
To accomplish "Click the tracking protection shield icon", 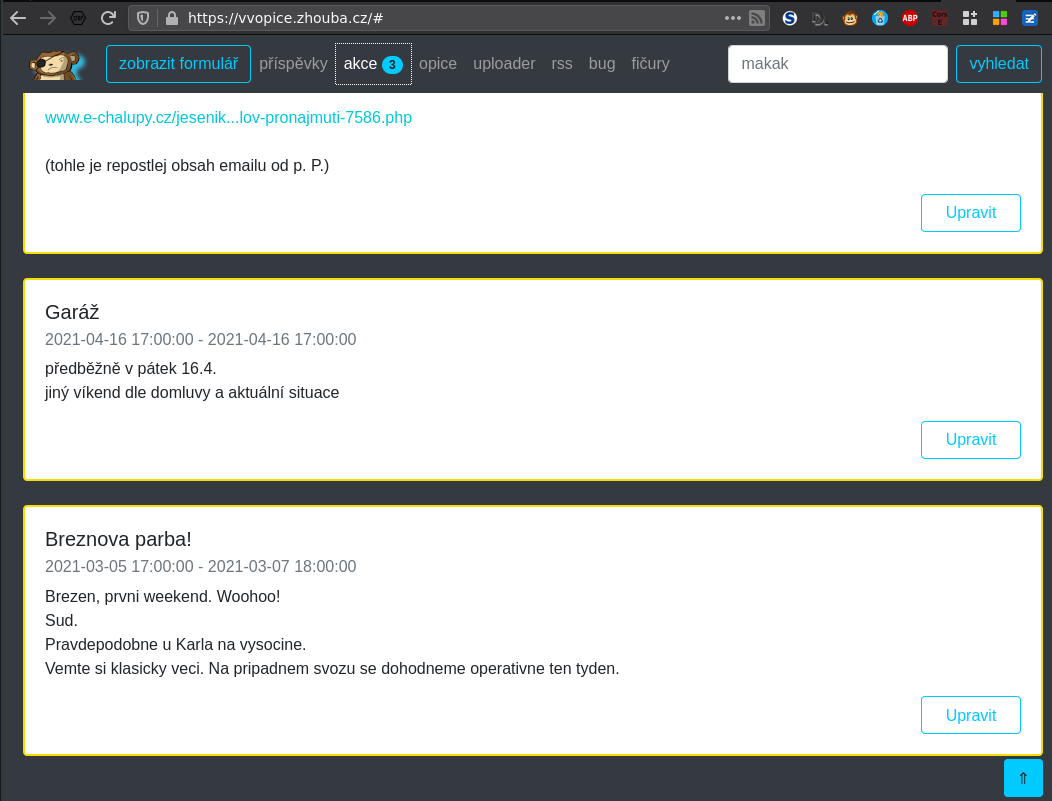I will coord(143,18).
